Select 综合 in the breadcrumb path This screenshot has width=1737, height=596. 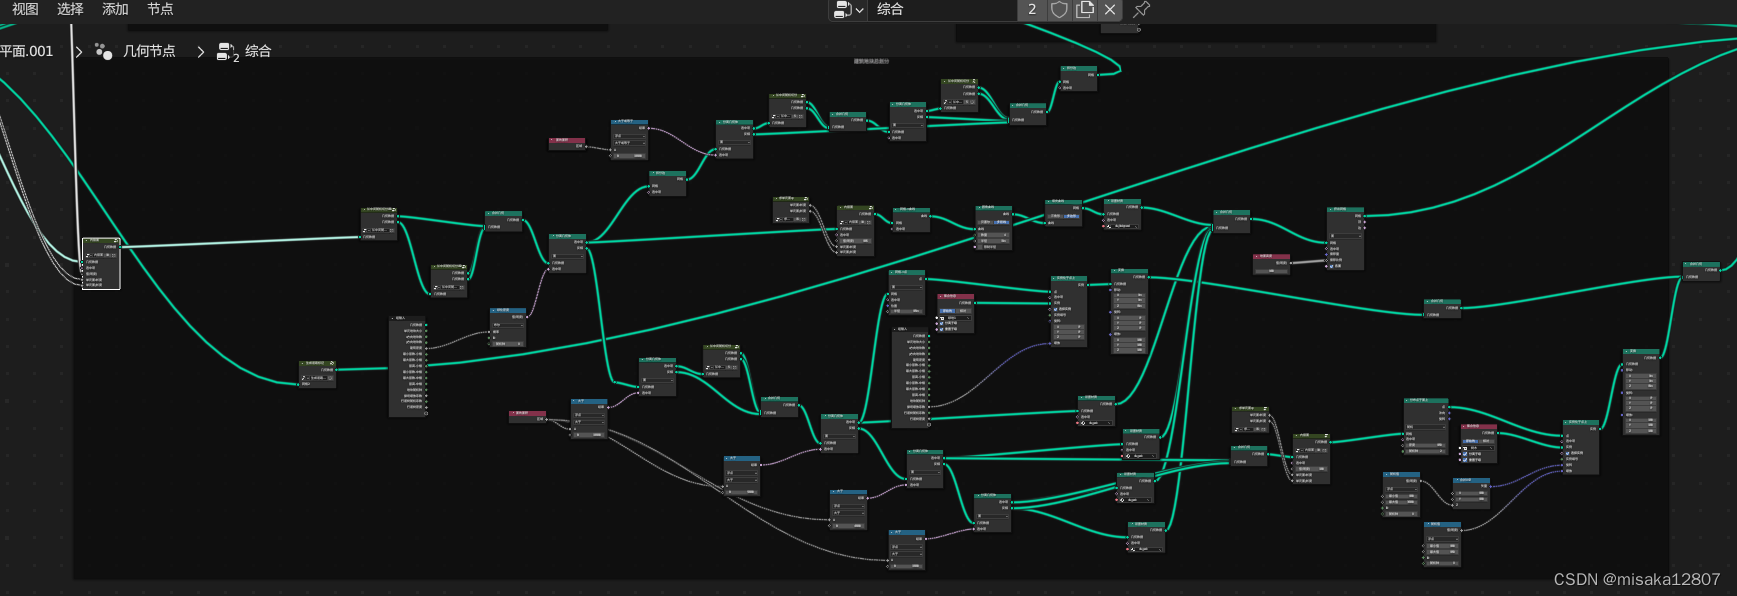(258, 51)
